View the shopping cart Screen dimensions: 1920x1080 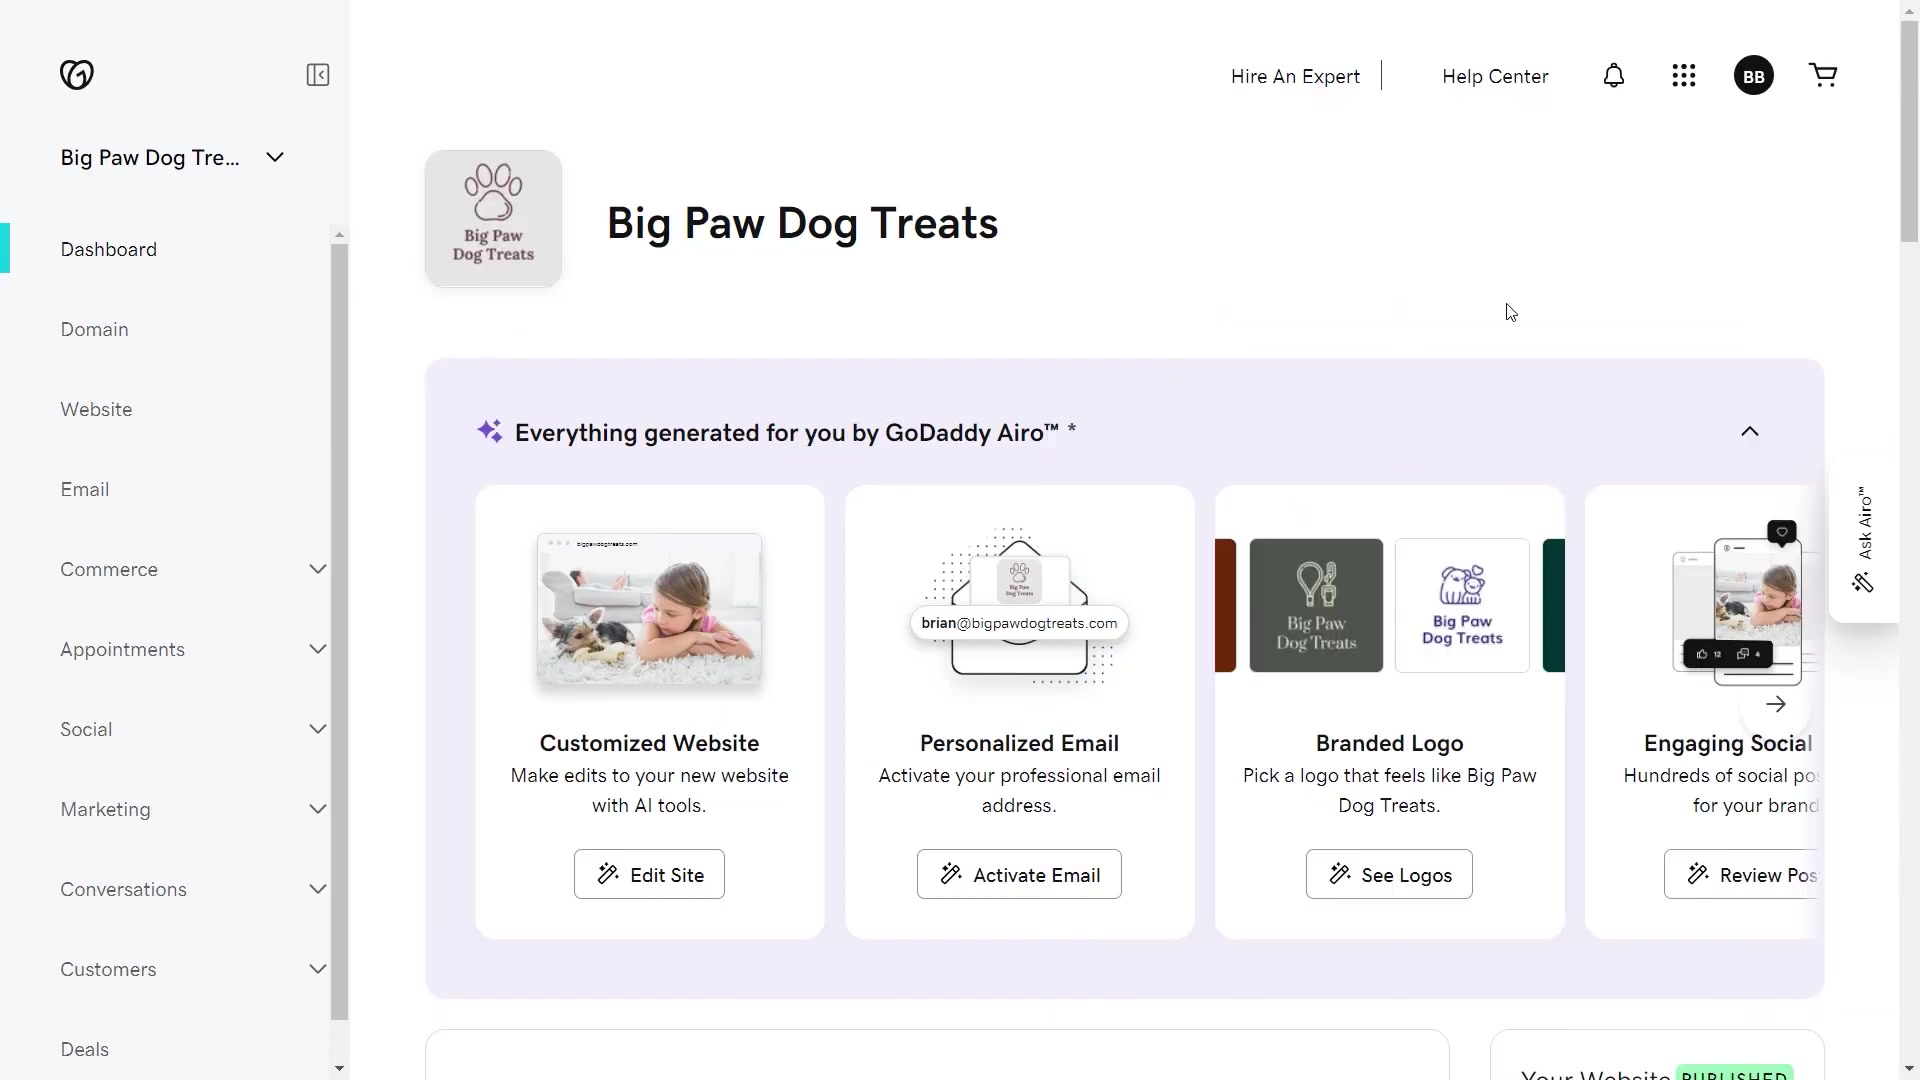(1823, 76)
